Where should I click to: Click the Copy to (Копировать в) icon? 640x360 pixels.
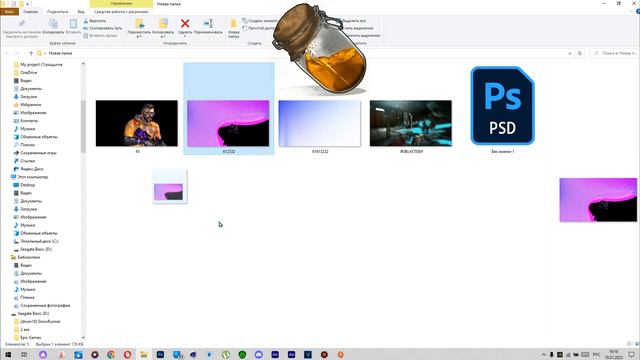click(x=163, y=24)
